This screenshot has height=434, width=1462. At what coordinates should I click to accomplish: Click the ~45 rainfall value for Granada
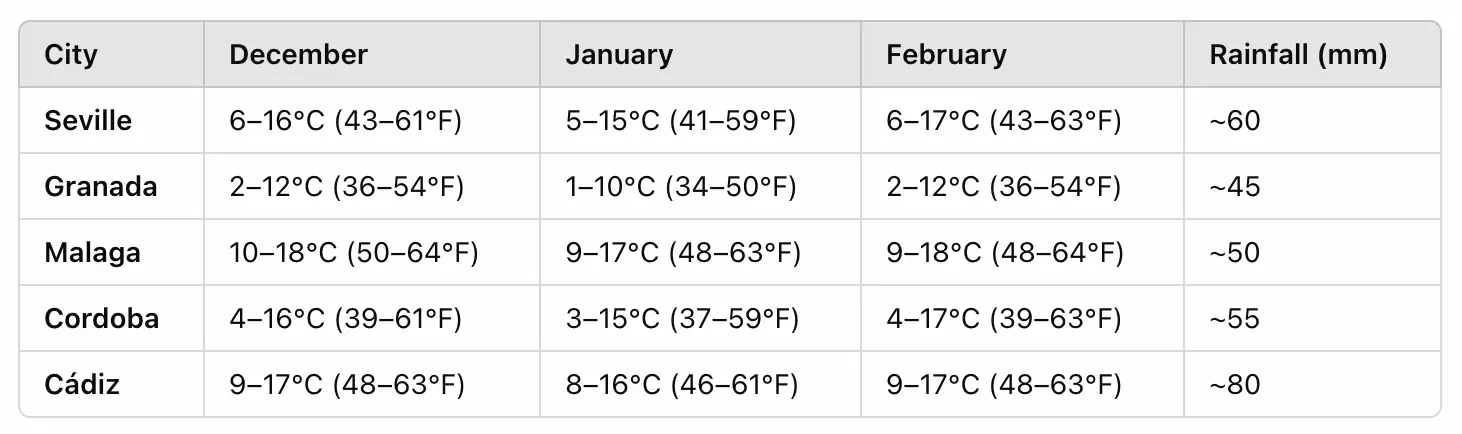pyautogui.click(x=1235, y=187)
